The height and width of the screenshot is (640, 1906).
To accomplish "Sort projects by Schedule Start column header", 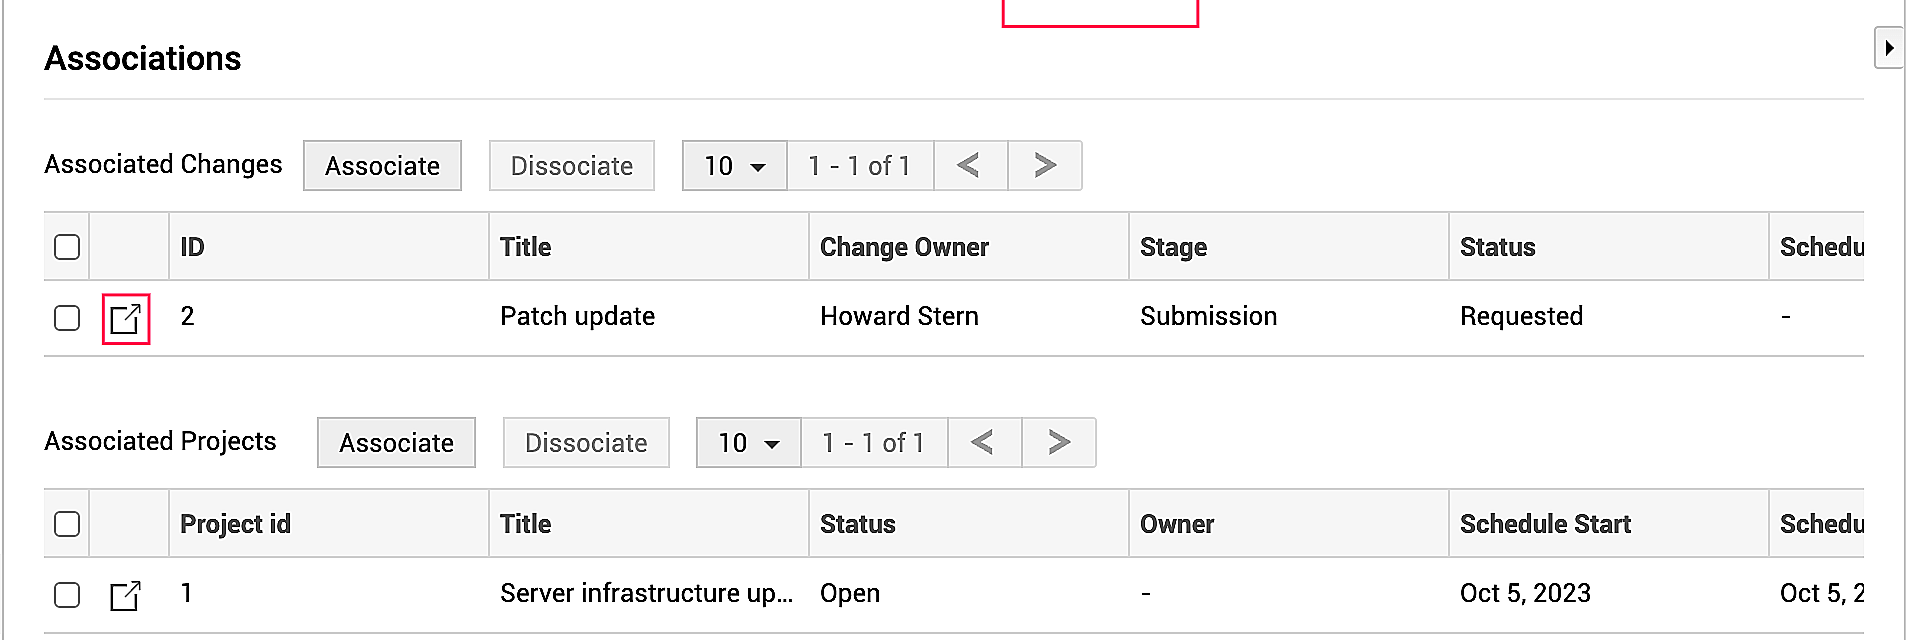I will pyautogui.click(x=1545, y=524).
